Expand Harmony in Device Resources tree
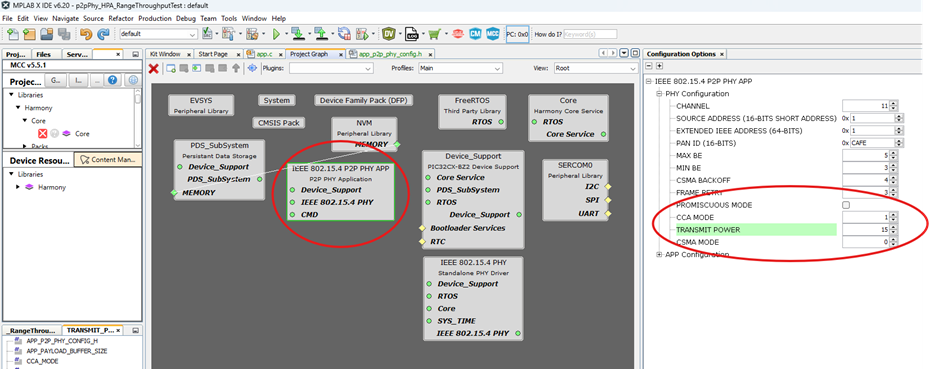Viewport: 929px width, 369px height. coord(18,187)
